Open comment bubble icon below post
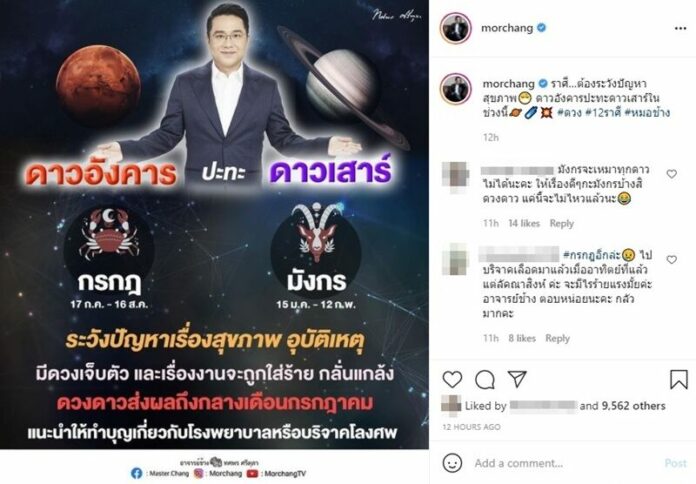 pos(485,380)
